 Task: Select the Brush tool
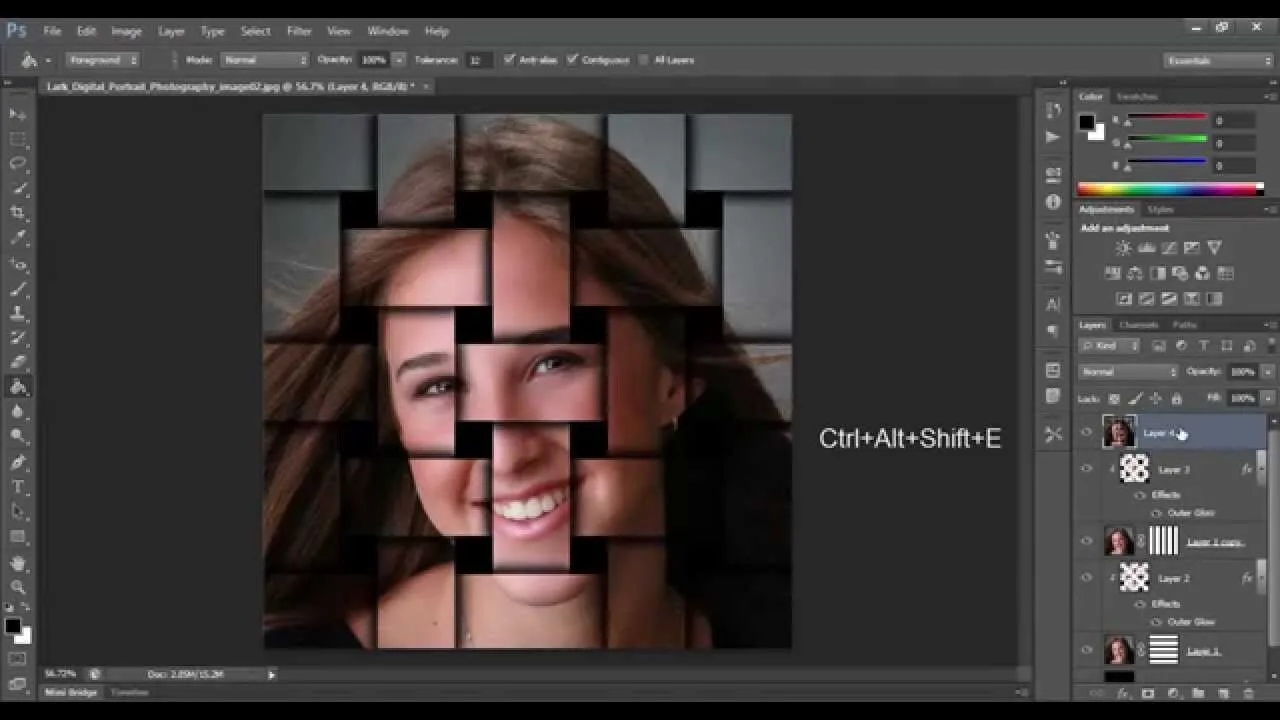tap(18, 290)
